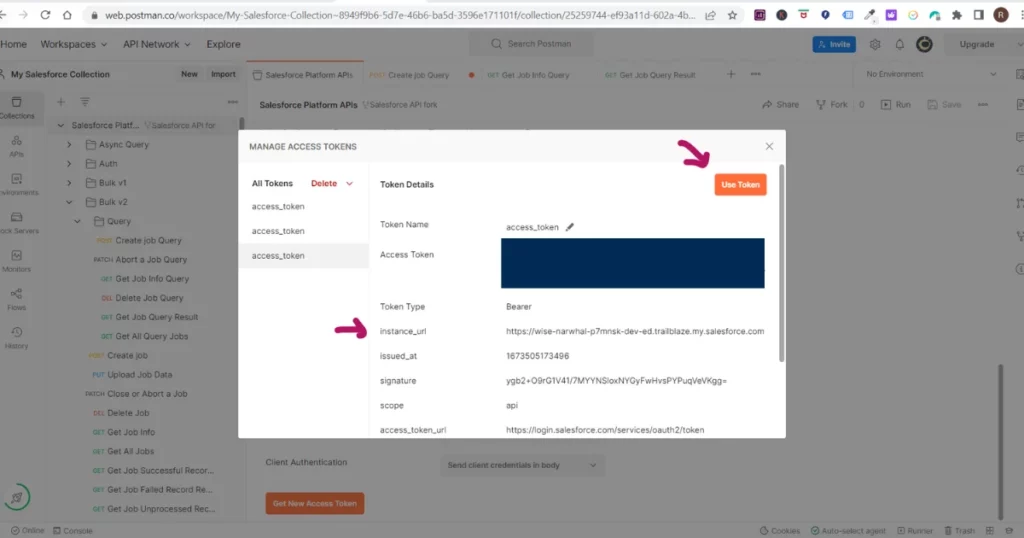
Task: Collapse the Salesforce Platform collection tree
Action: pos(61,125)
